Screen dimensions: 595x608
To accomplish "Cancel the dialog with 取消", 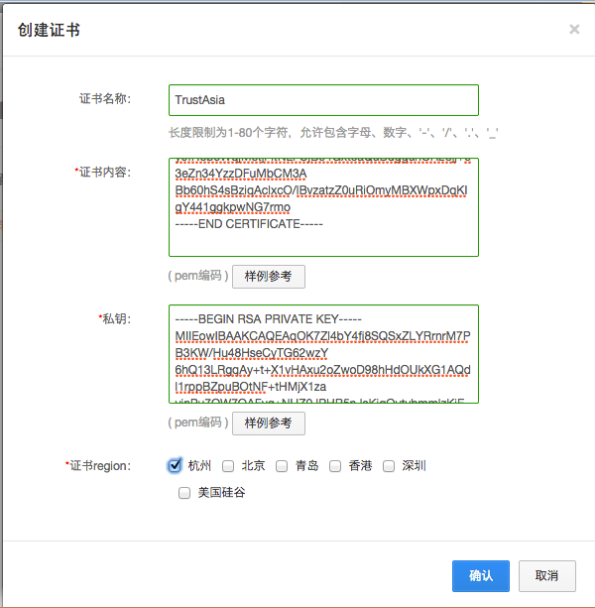I will click(x=547, y=576).
